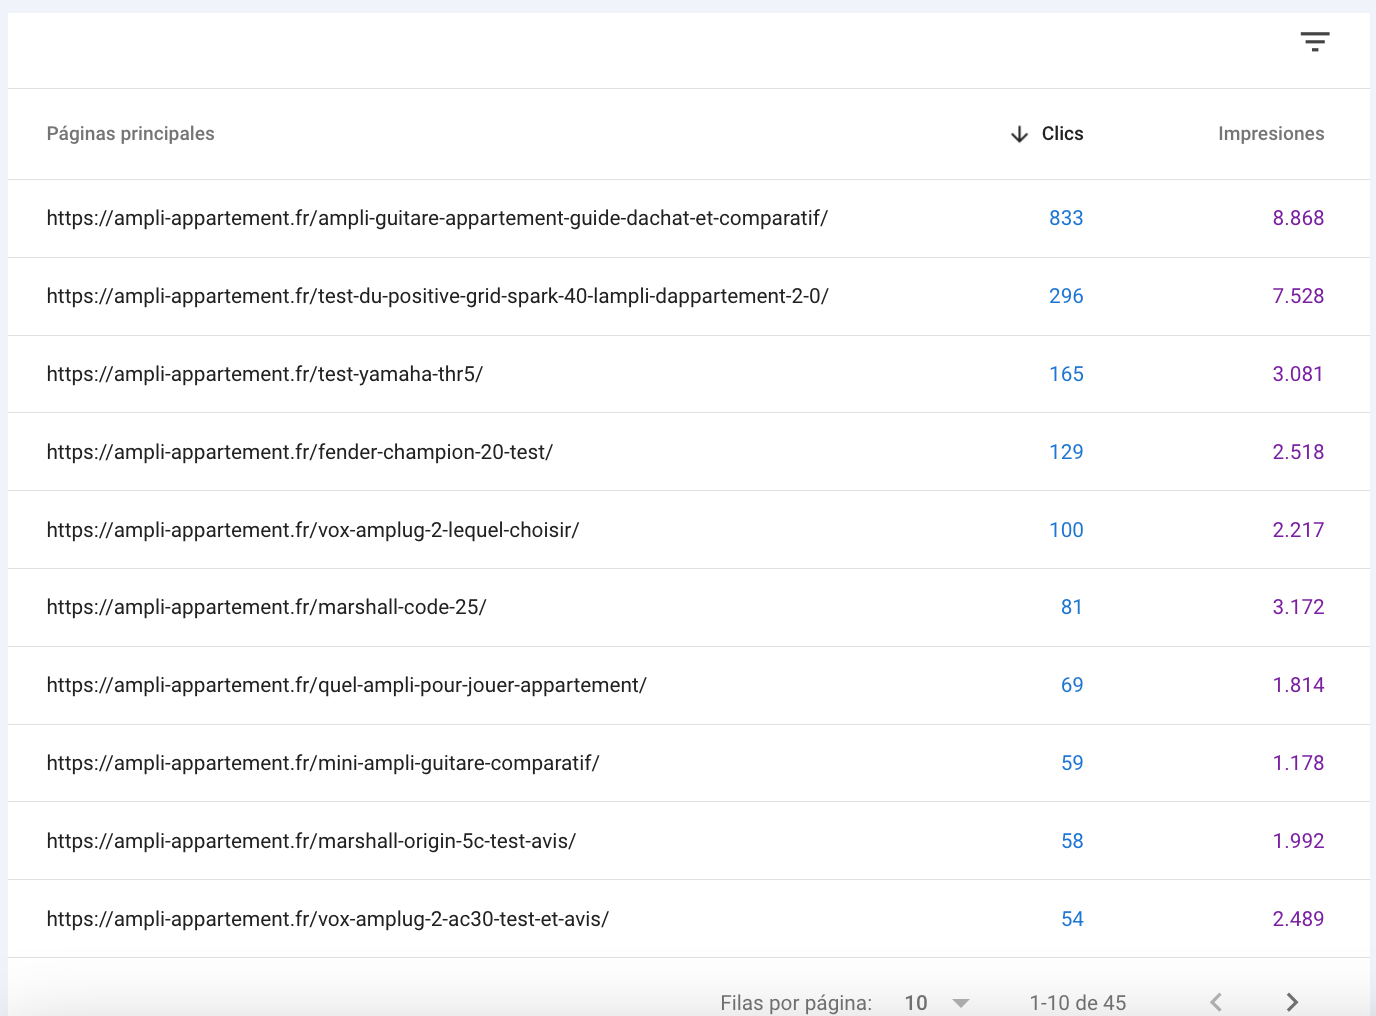Click the 1.178 impressions value
The width and height of the screenshot is (1376, 1016).
coord(1298,763)
